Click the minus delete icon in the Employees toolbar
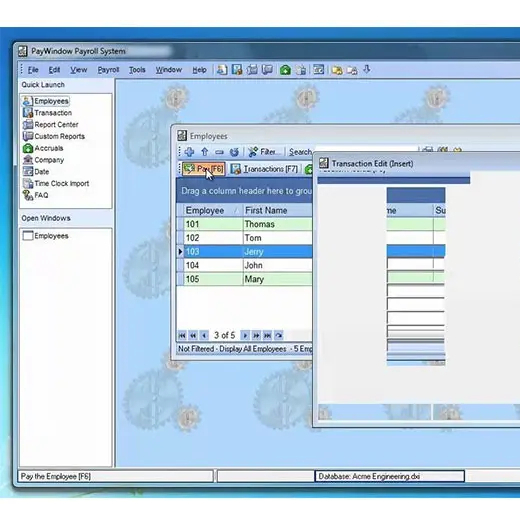Image resolution: width=520 pixels, height=520 pixels. point(219,152)
